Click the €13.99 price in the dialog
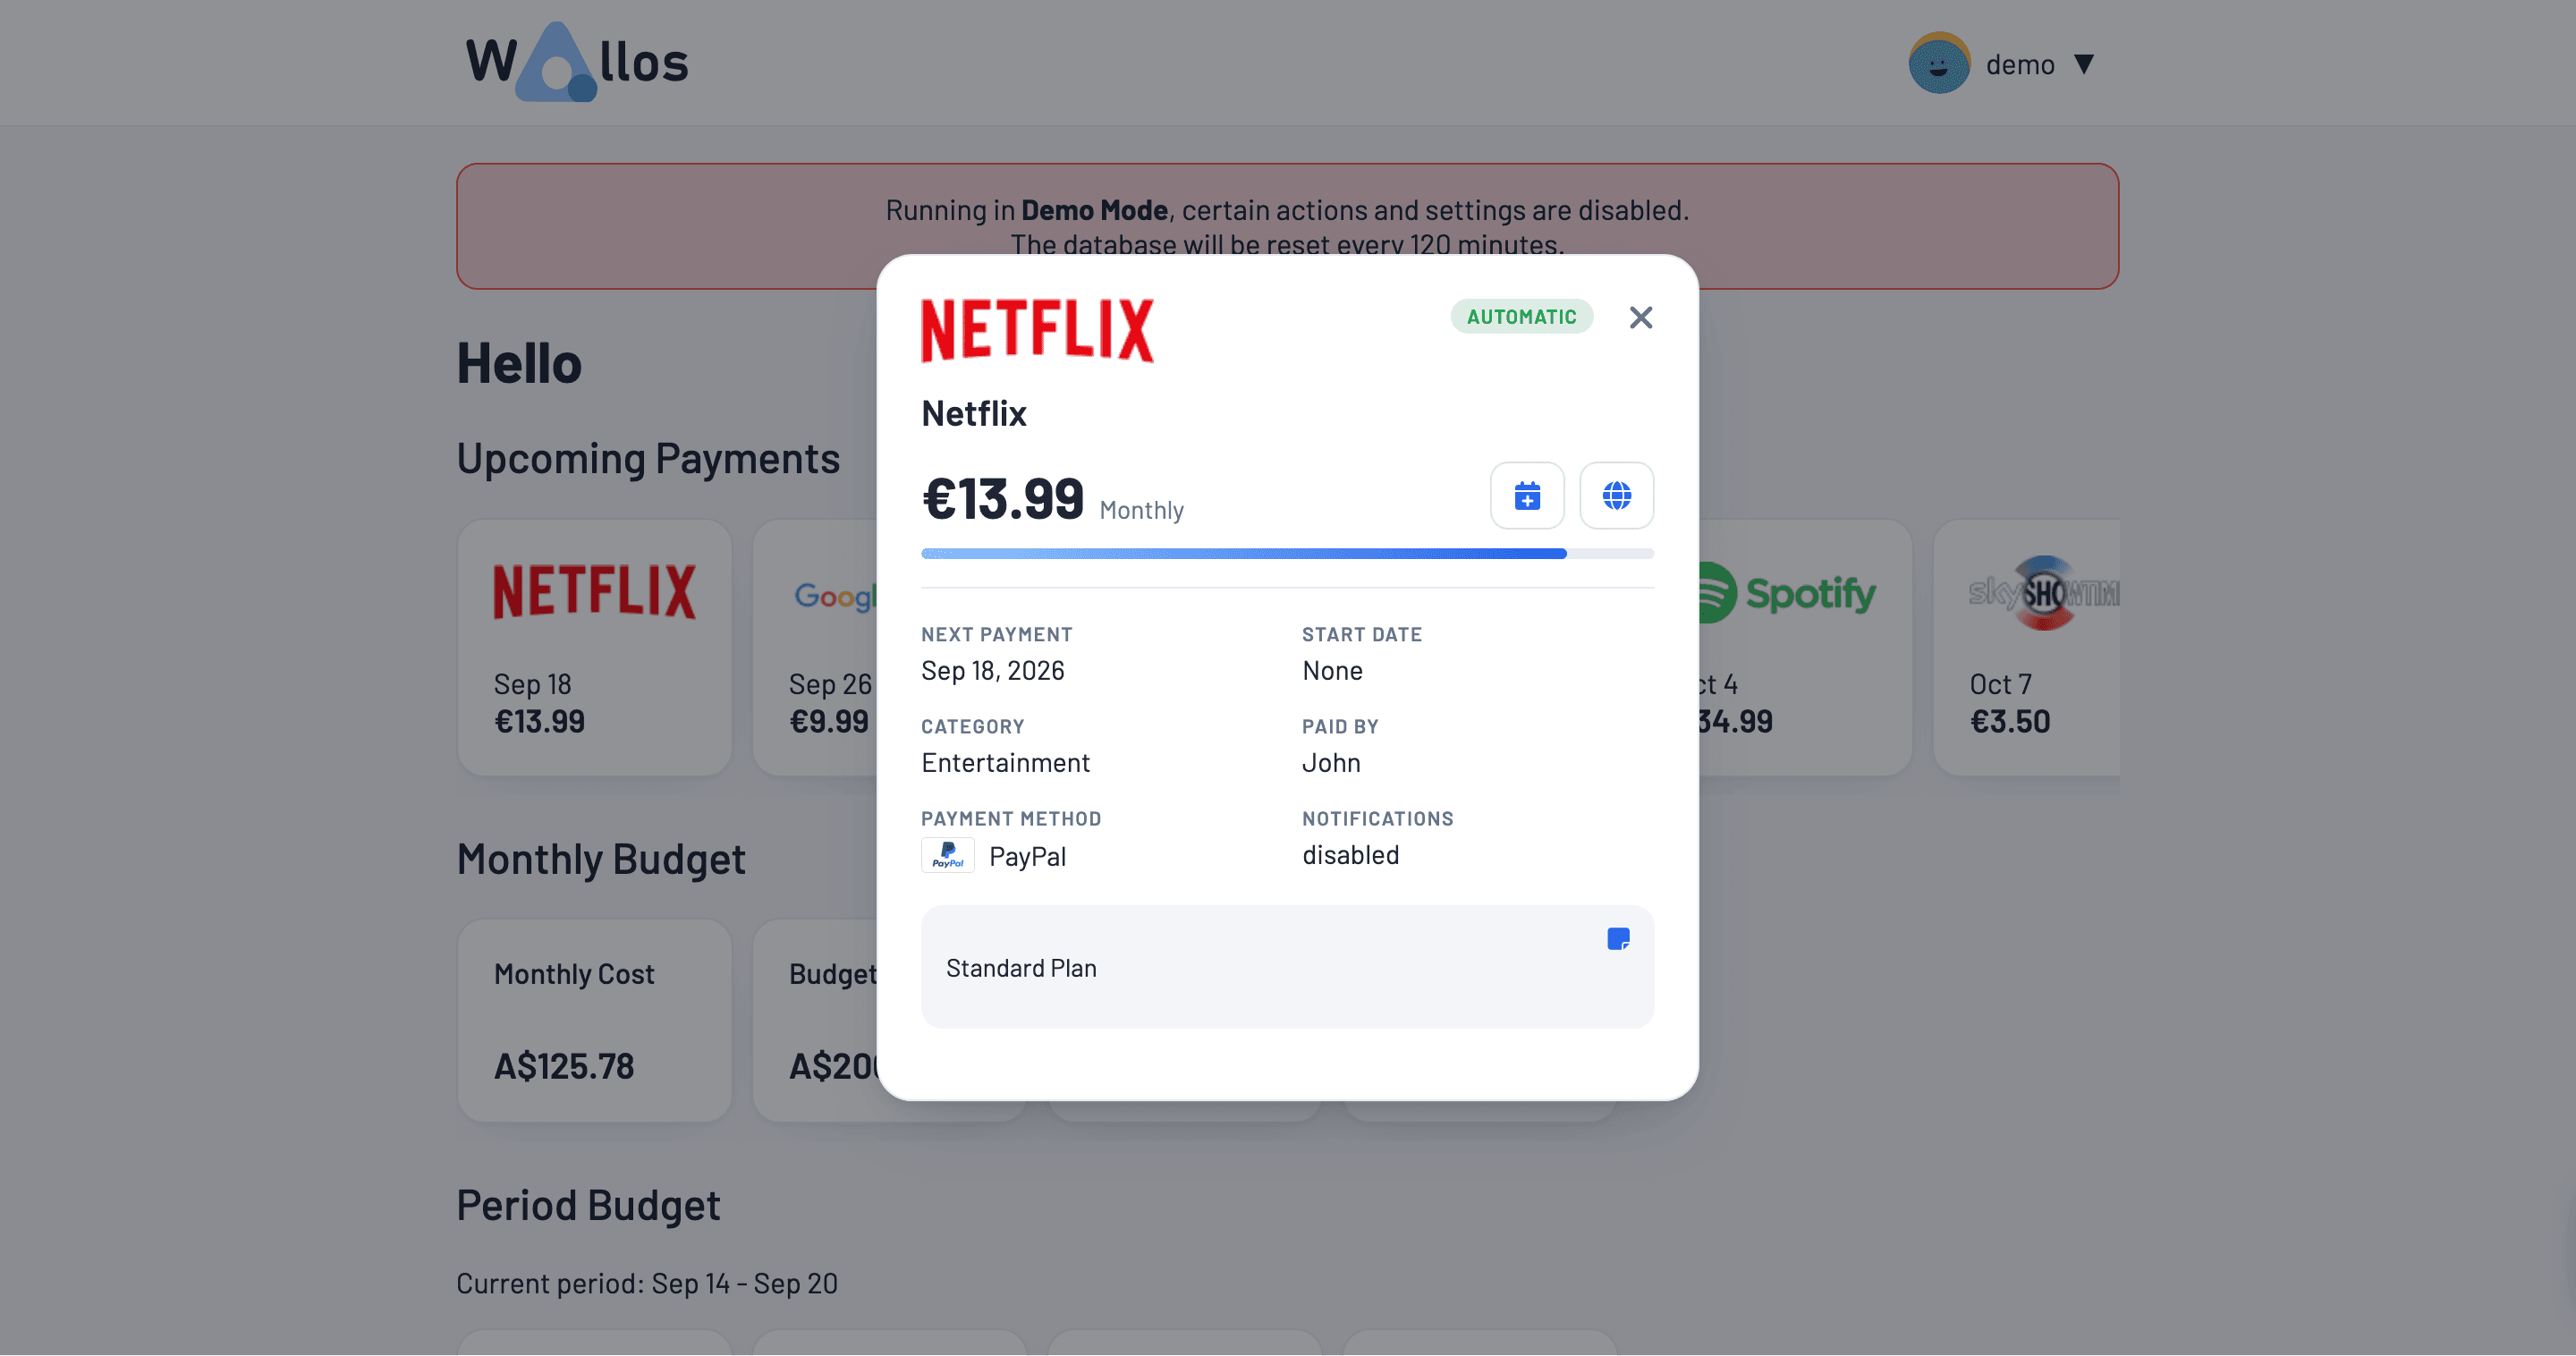 pos(1002,499)
